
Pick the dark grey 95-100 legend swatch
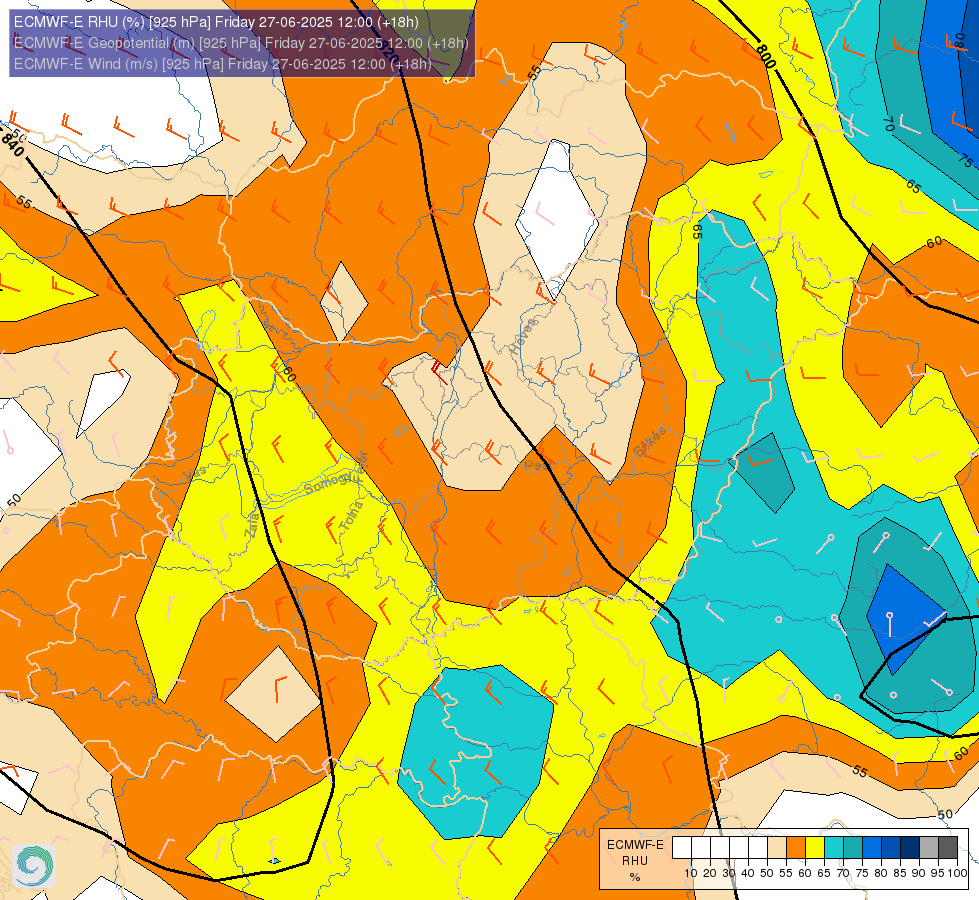[948, 848]
